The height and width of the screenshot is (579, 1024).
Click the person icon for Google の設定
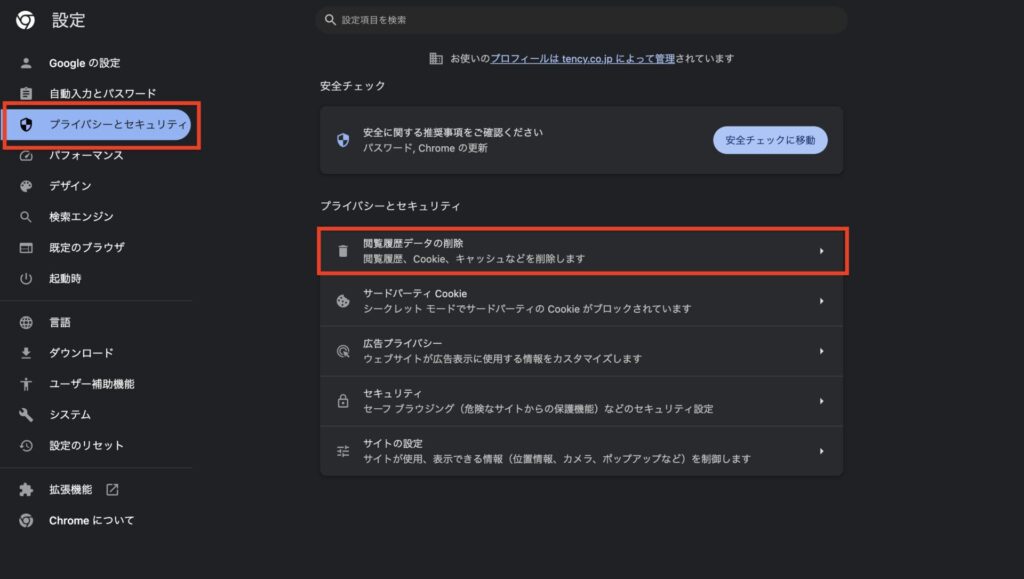[x=27, y=63]
